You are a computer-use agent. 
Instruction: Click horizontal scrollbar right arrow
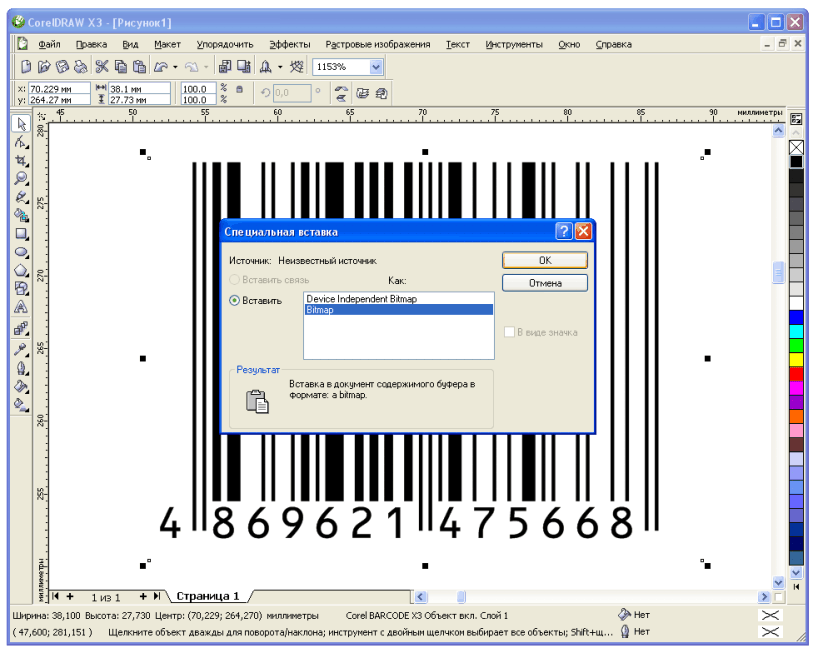764,597
